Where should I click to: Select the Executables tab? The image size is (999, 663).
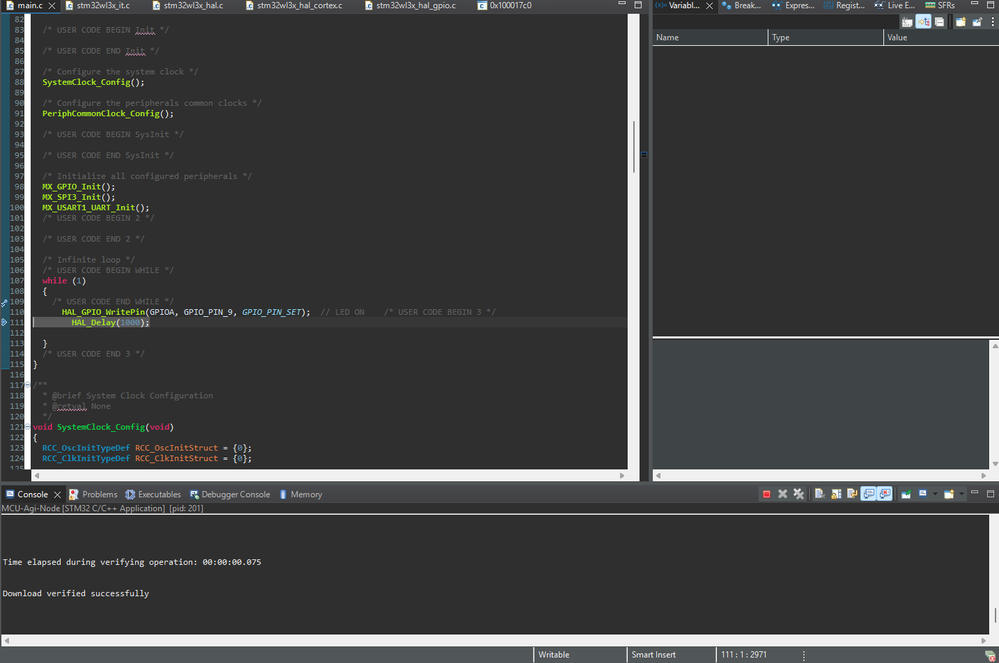tap(153, 494)
